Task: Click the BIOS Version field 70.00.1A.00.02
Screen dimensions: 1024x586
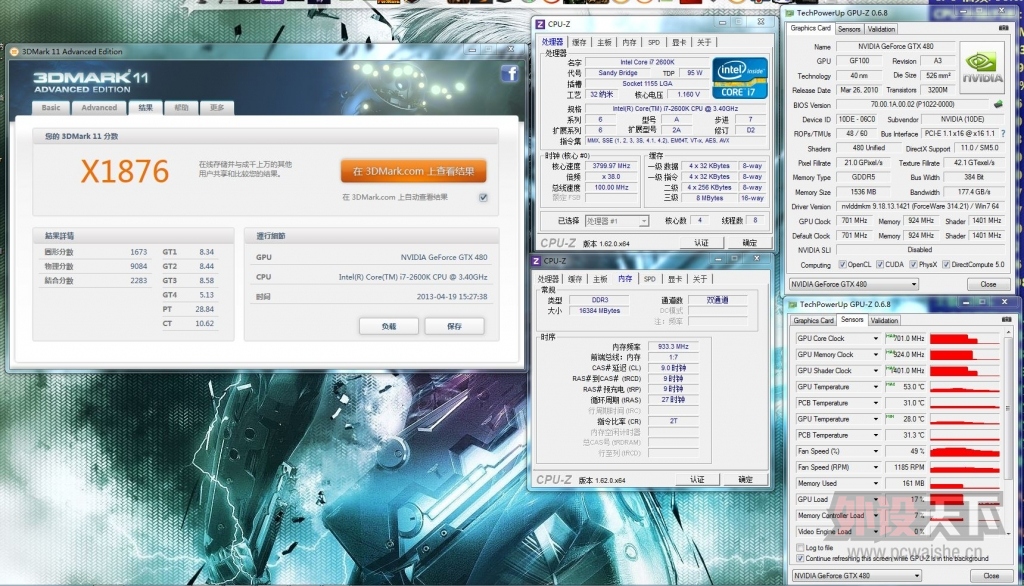Action: click(912, 105)
